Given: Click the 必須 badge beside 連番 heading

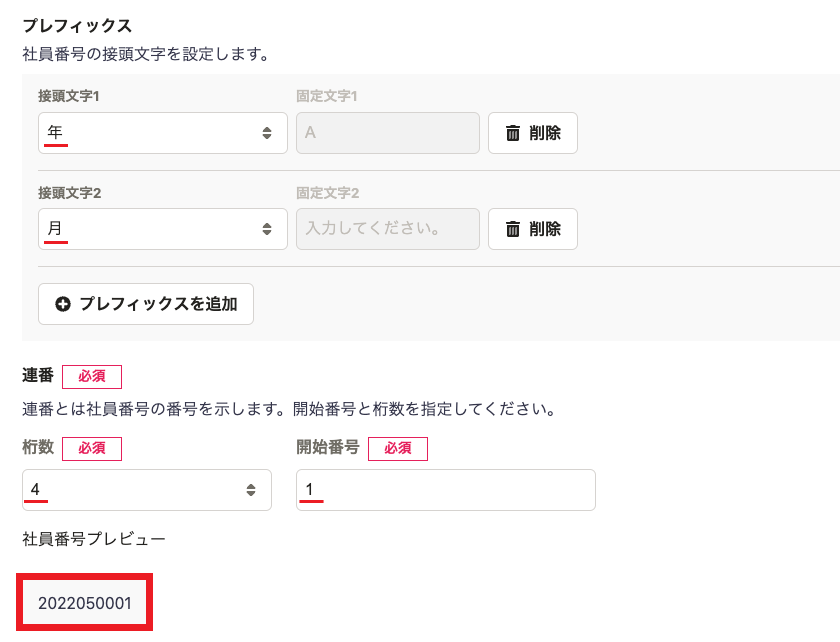Looking at the screenshot, I should tap(92, 377).
